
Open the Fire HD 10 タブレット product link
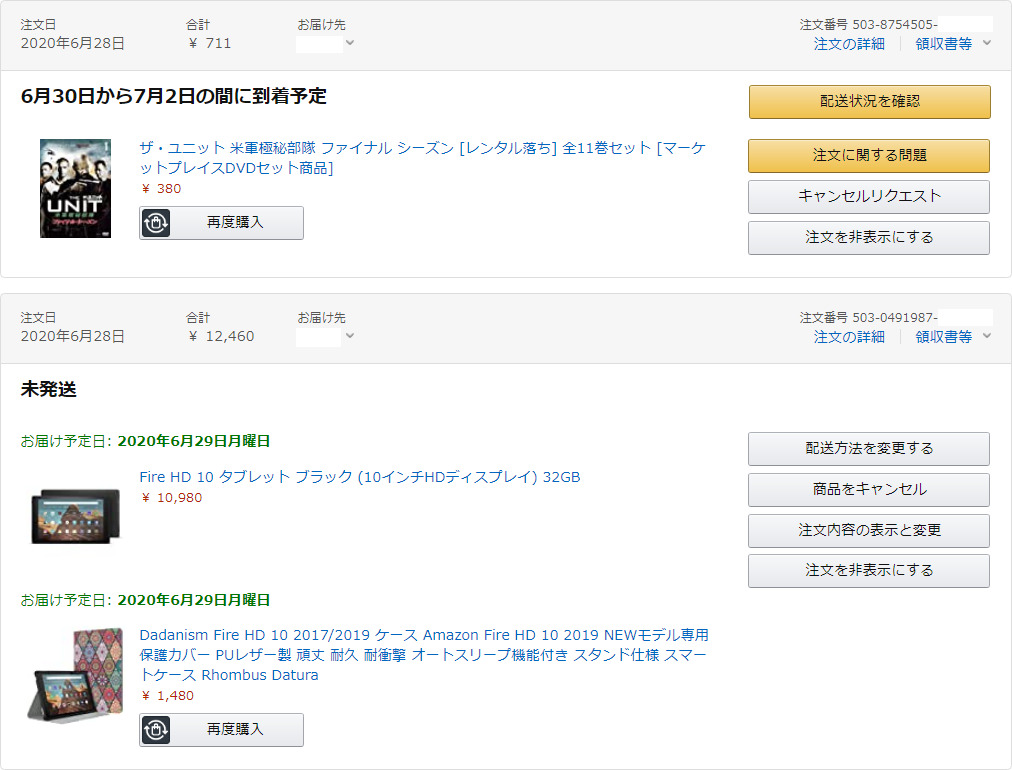(x=359, y=477)
